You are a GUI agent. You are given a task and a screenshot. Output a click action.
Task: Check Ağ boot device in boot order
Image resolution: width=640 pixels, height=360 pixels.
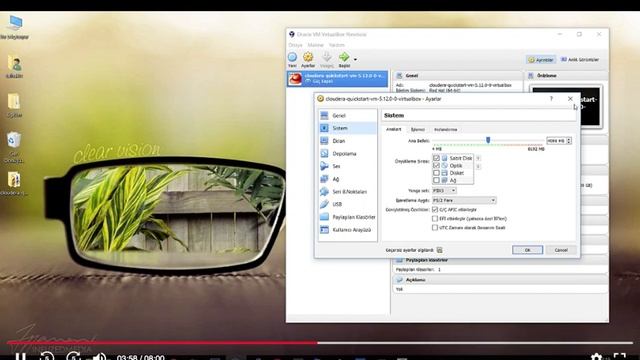(436, 180)
